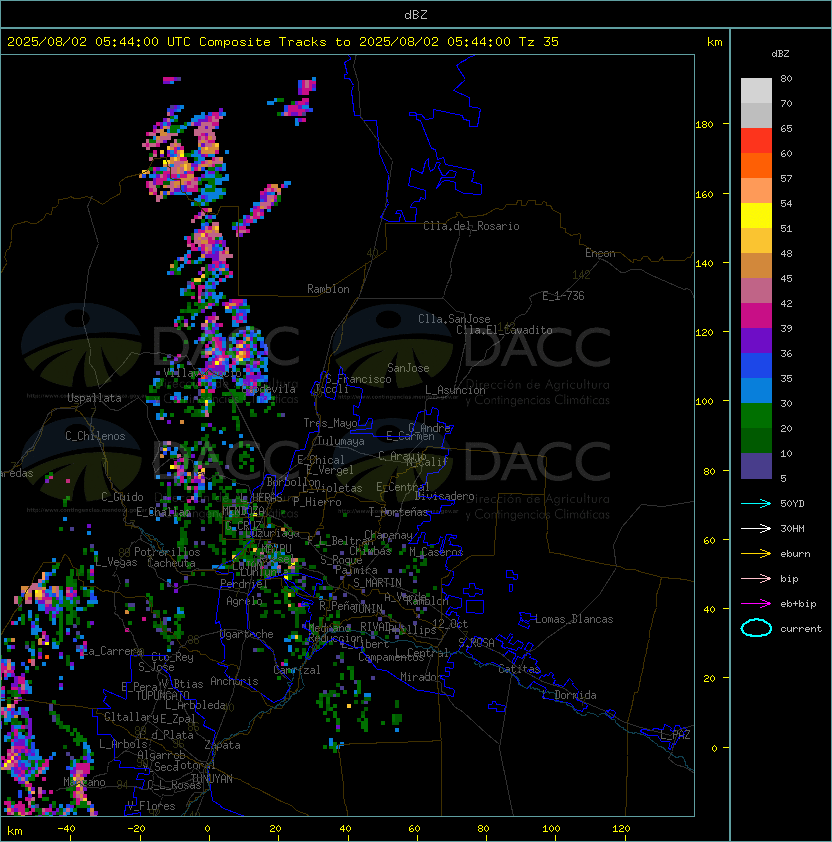Image resolution: width=832 pixels, height=842 pixels.
Task: Select the Potrerillos map label
Action: coord(167,552)
